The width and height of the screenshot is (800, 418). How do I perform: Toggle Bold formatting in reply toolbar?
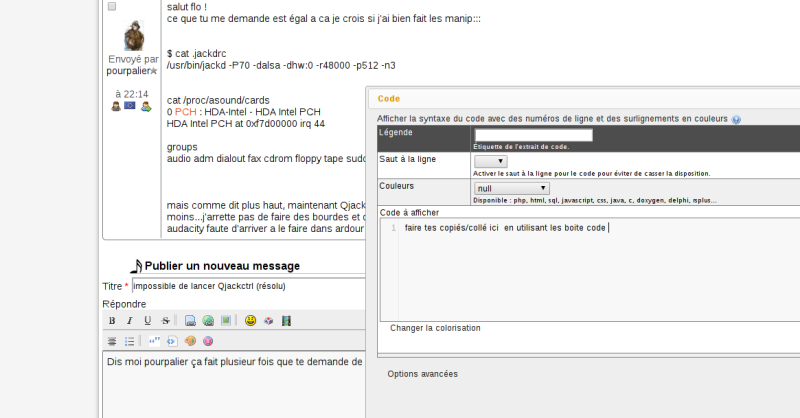pos(112,321)
